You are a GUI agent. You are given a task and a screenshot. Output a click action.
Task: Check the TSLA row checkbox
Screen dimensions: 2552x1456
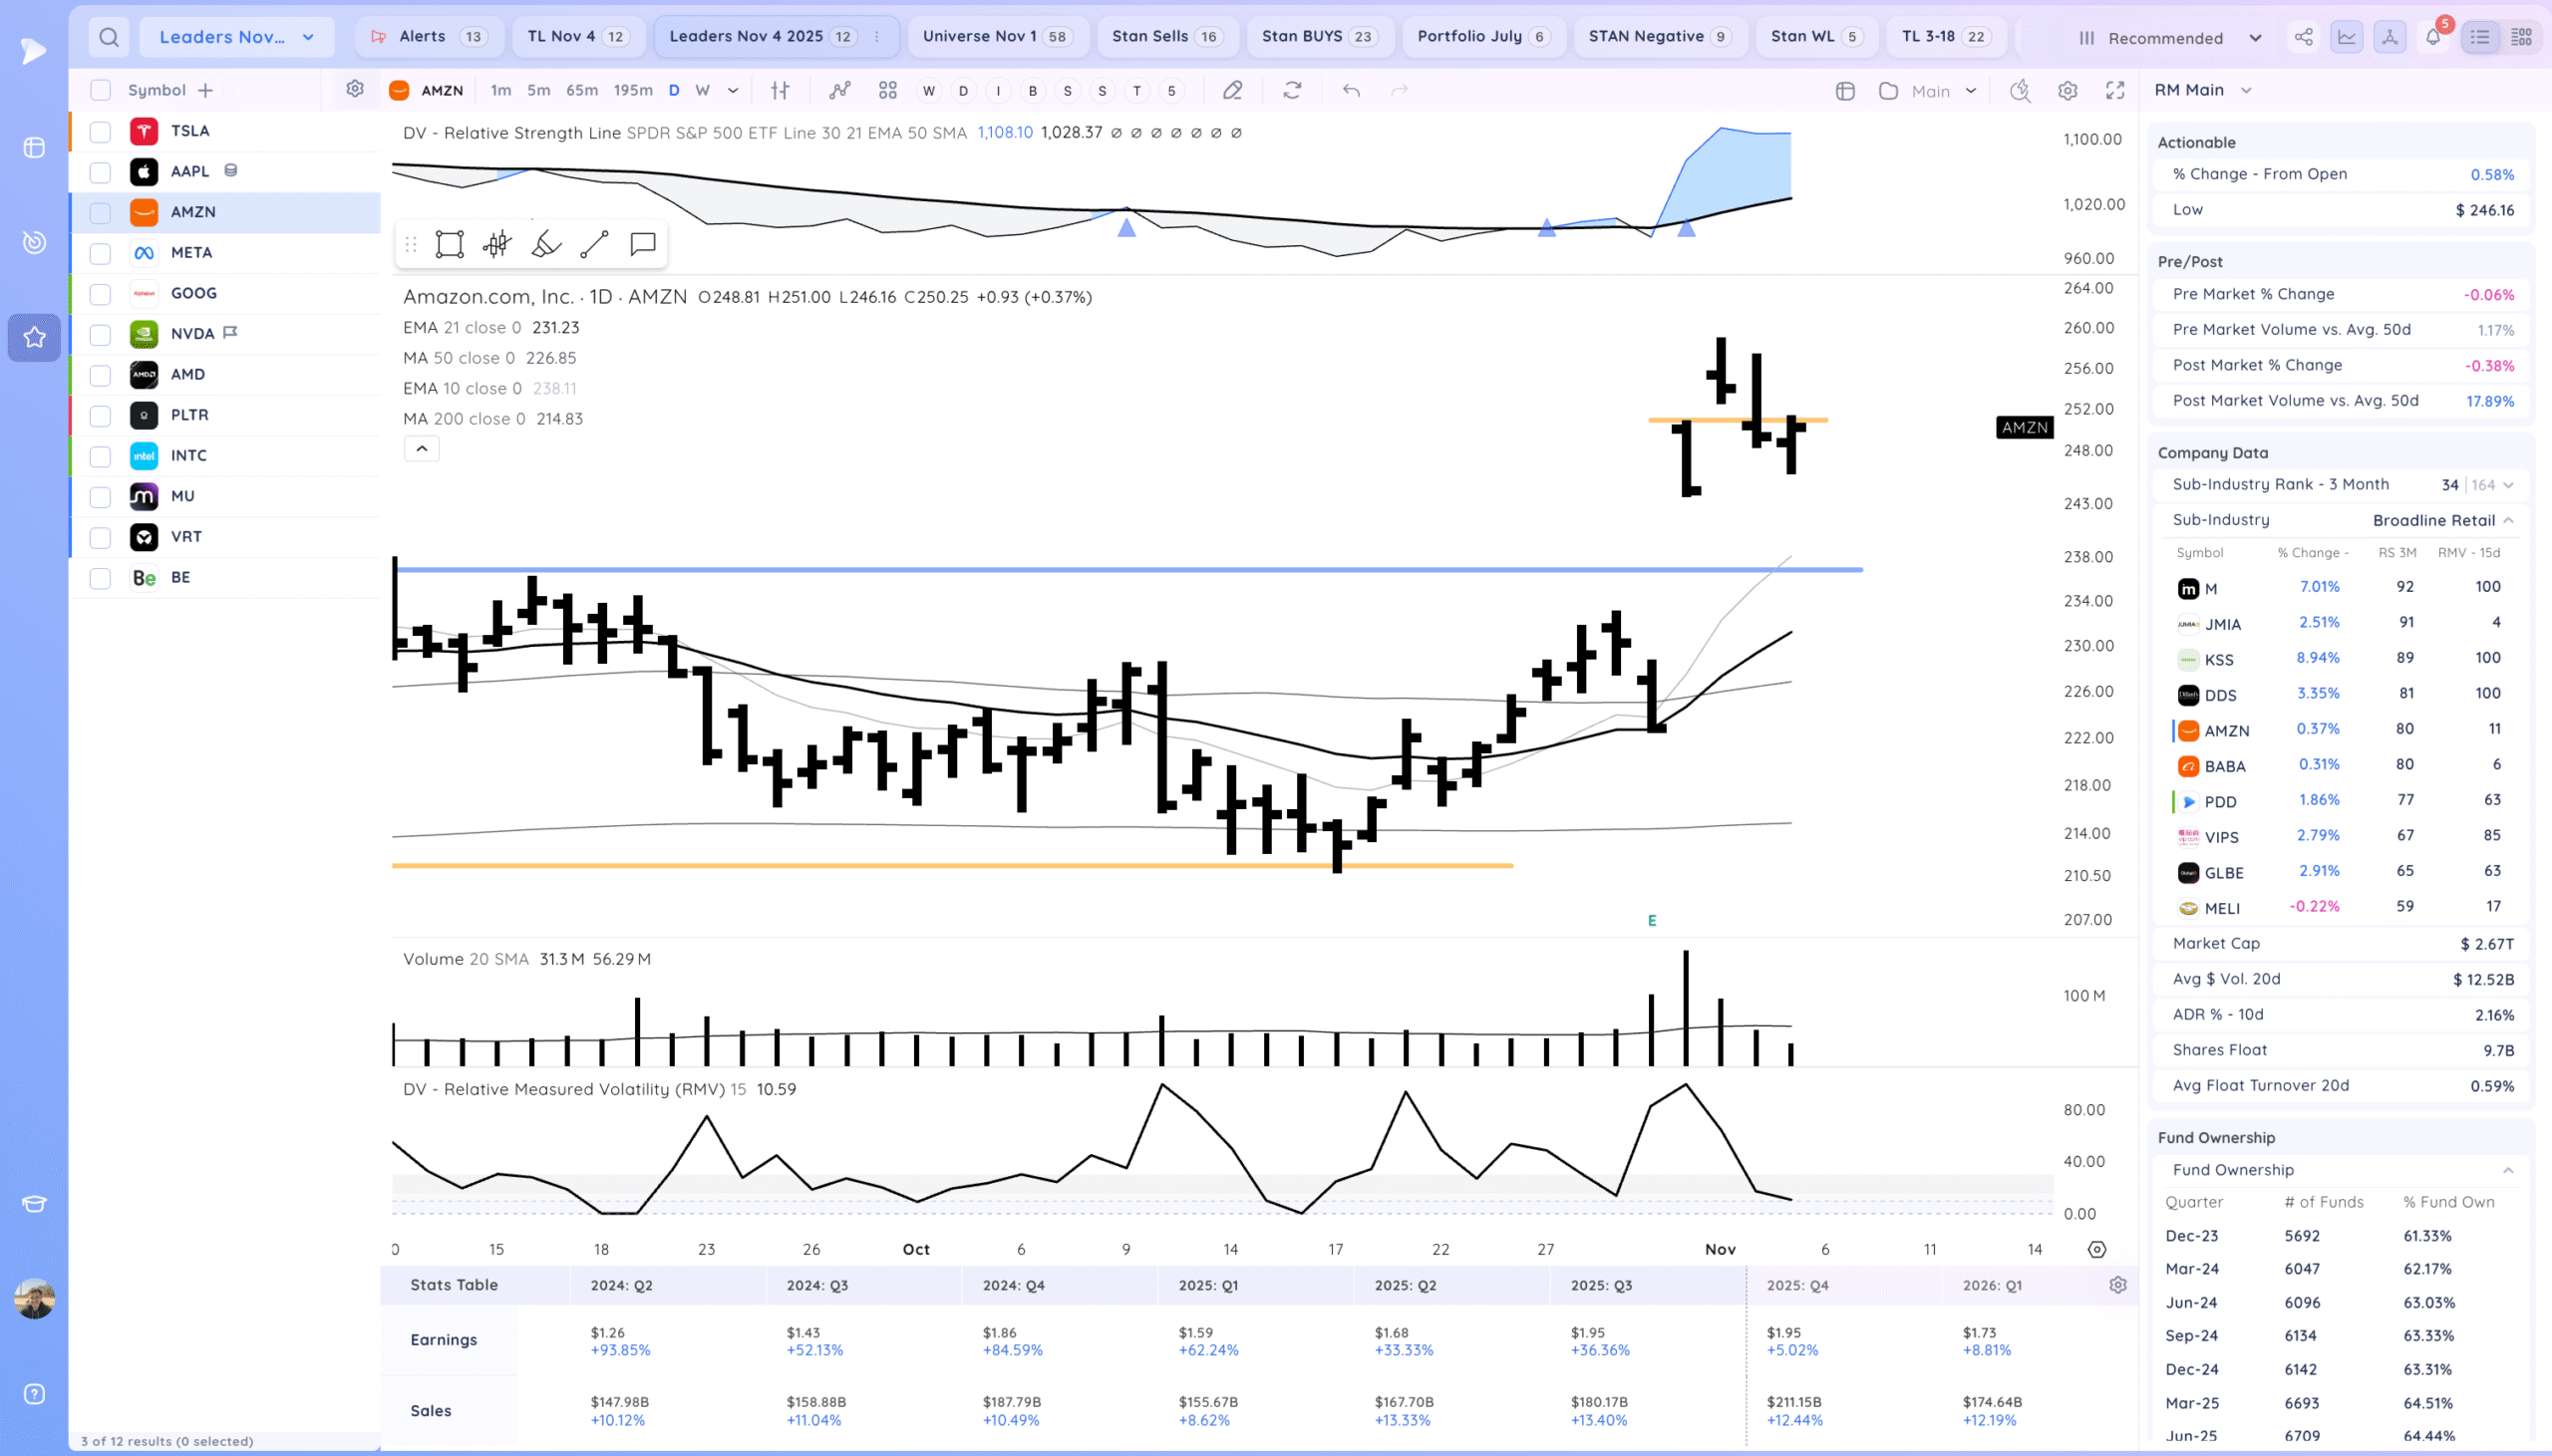click(100, 131)
